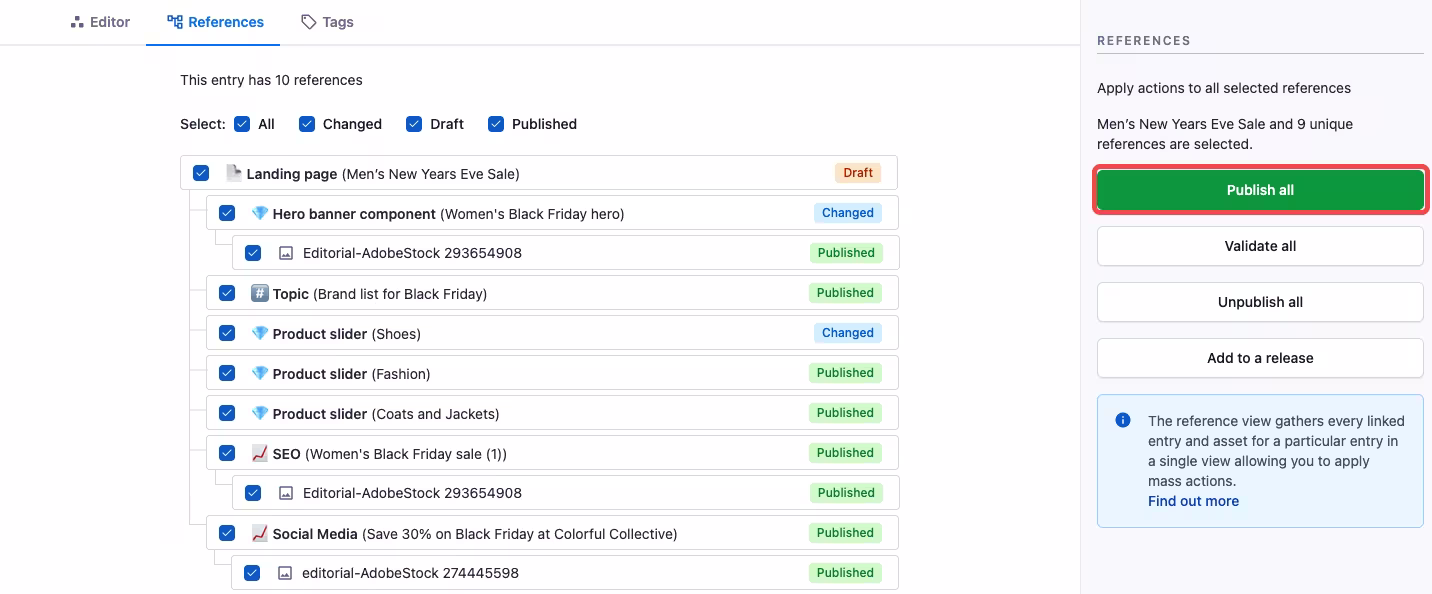Uncheck the SEO (Women's Black Friday sale) checkbox
The height and width of the screenshot is (594, 1432).
[x=227, y=453]
